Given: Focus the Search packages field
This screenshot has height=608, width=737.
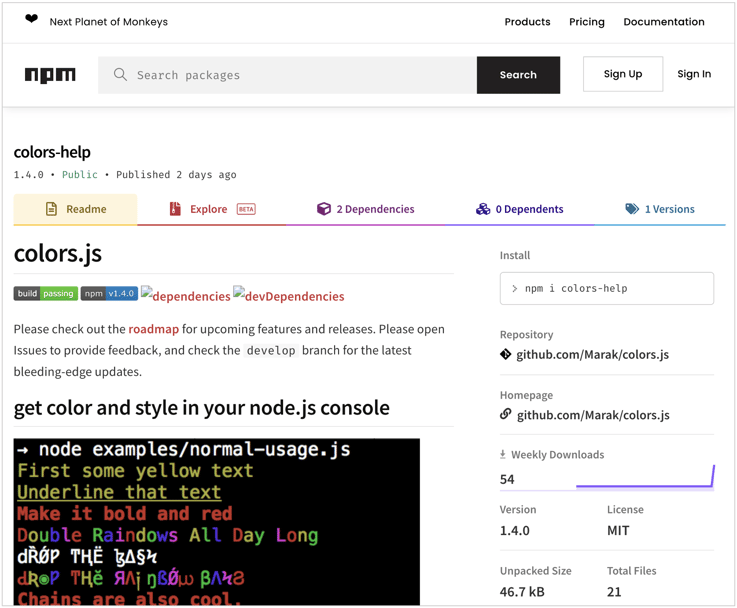Looking at the screenshot, I should click(287, 75).
